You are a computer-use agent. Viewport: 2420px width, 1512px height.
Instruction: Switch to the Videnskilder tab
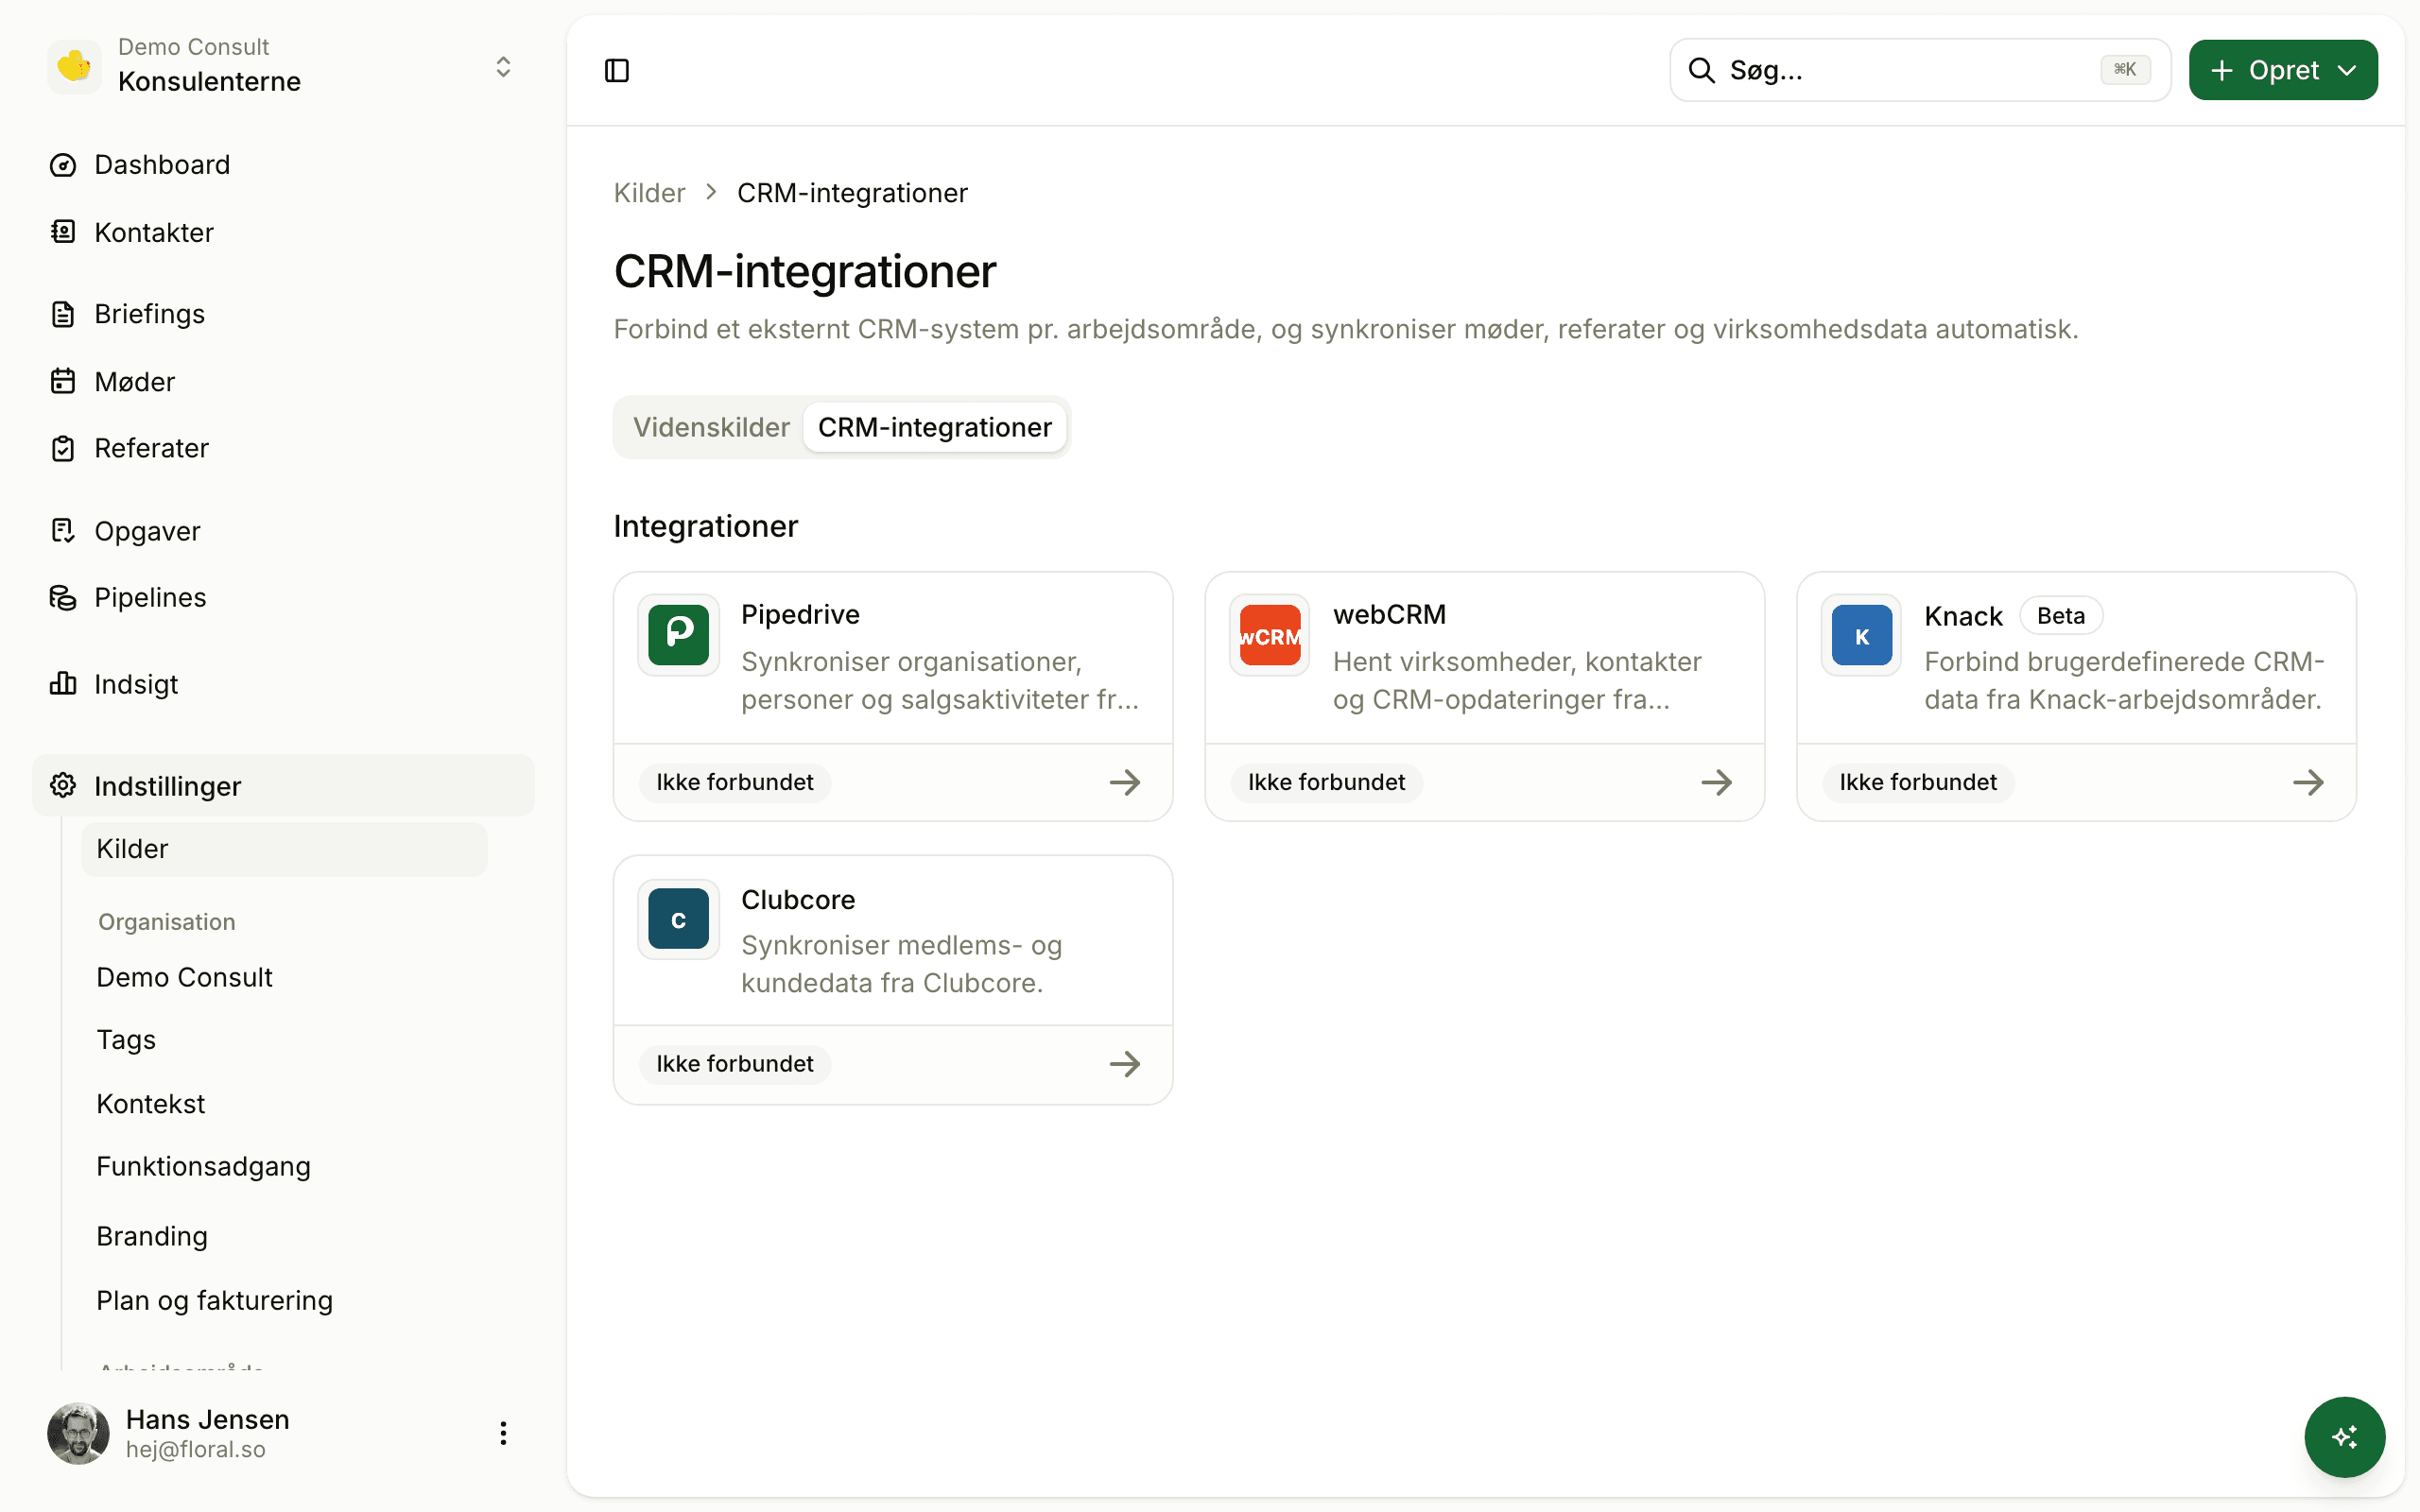(711, 427)
